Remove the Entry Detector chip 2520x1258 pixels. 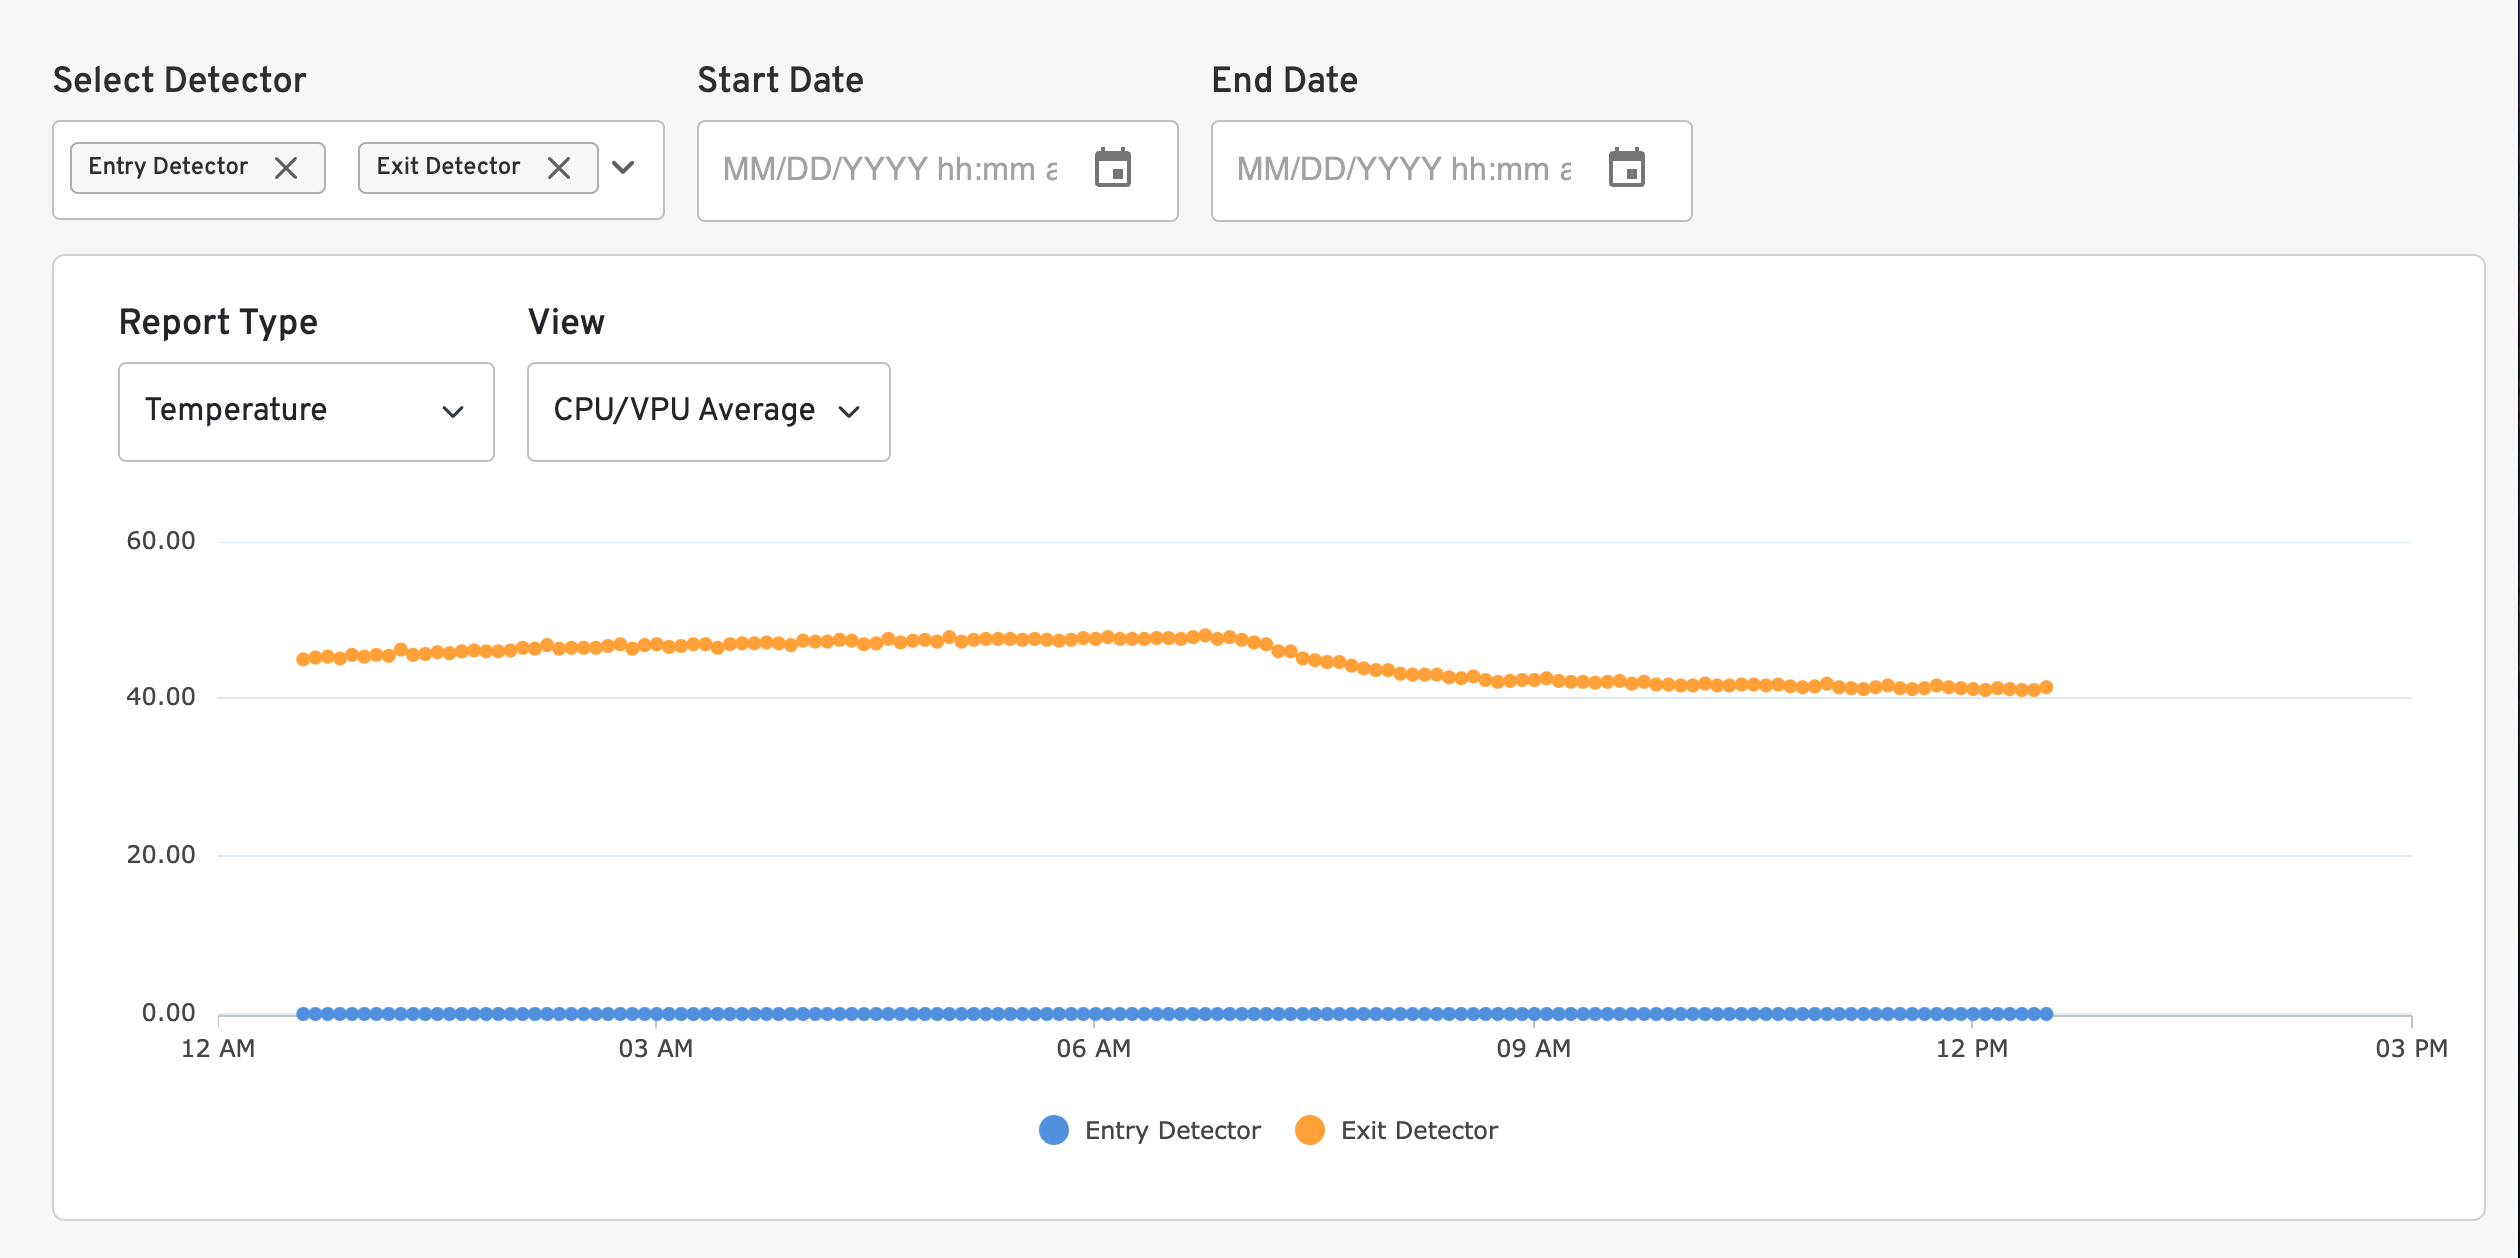tap(286, 168)
